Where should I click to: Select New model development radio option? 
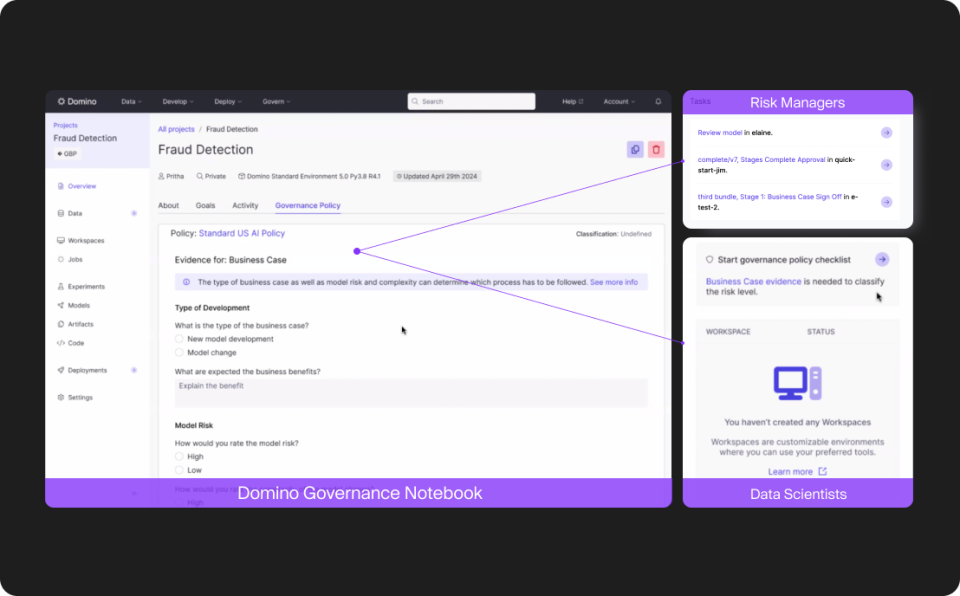[x=179, y=339]
